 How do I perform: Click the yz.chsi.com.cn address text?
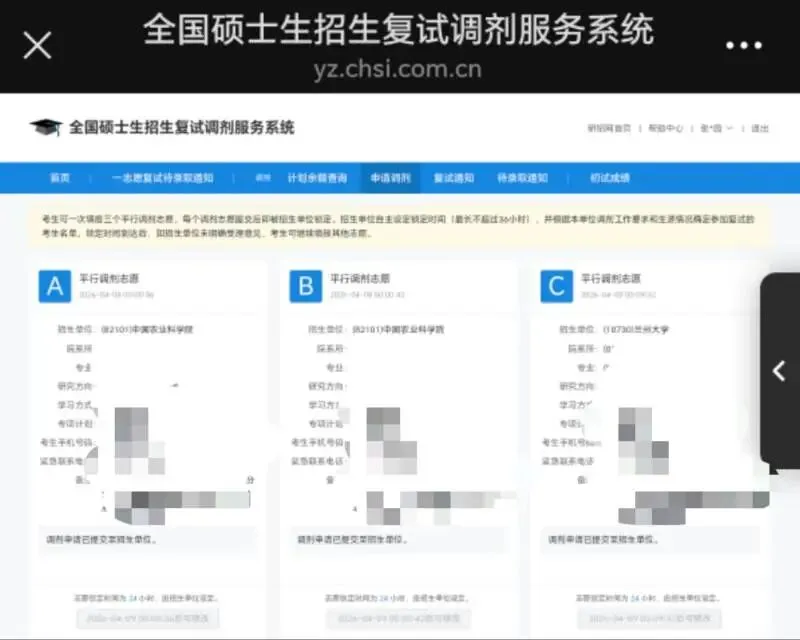(397, 69)
